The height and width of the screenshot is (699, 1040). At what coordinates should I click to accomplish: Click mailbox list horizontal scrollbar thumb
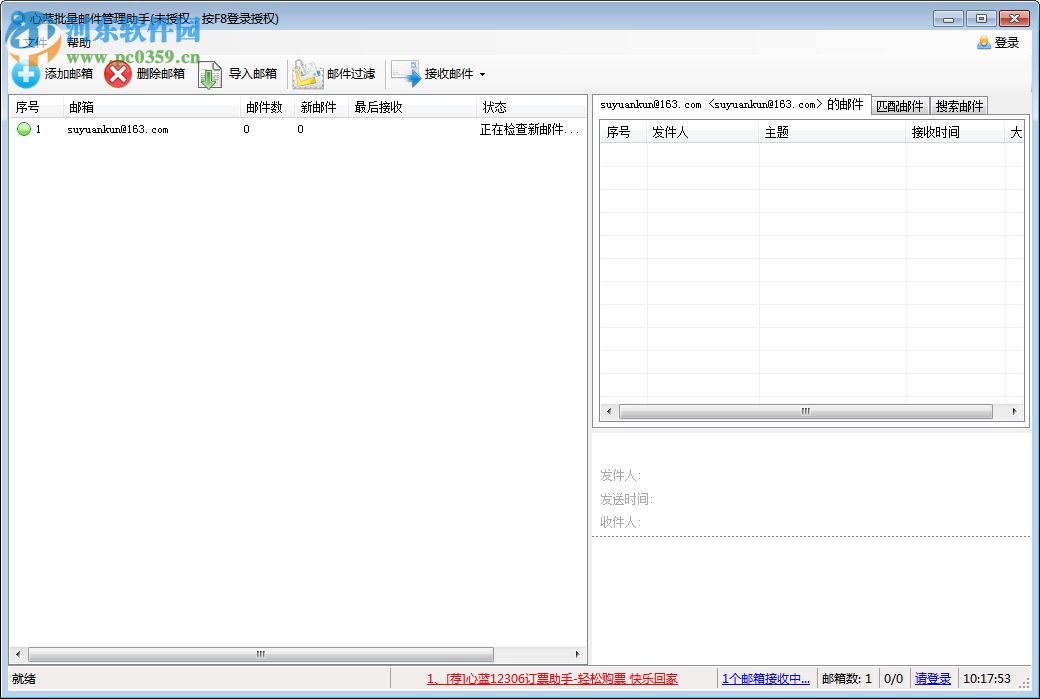pos(261,655)
